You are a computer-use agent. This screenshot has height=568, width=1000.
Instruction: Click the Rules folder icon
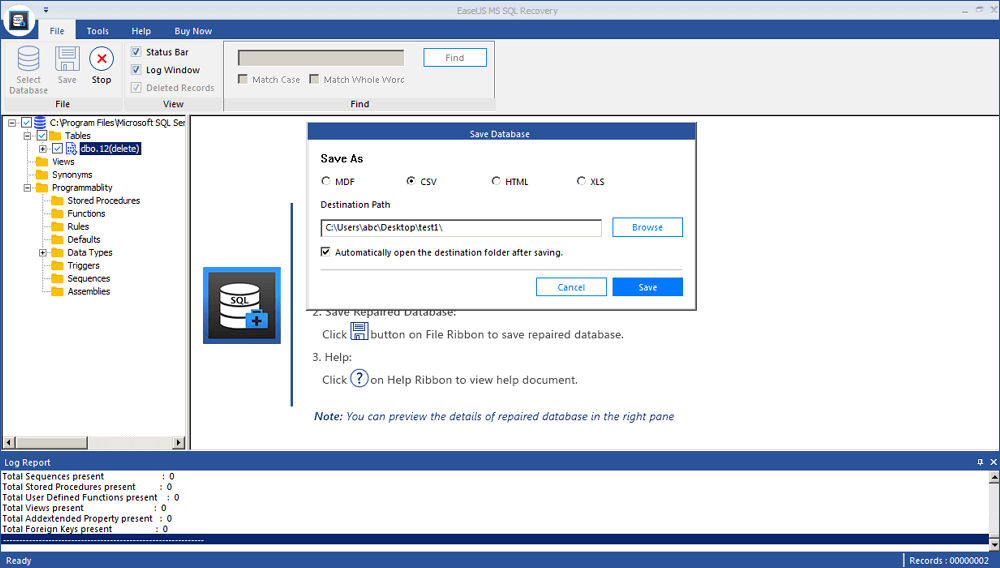click(57, 226)
